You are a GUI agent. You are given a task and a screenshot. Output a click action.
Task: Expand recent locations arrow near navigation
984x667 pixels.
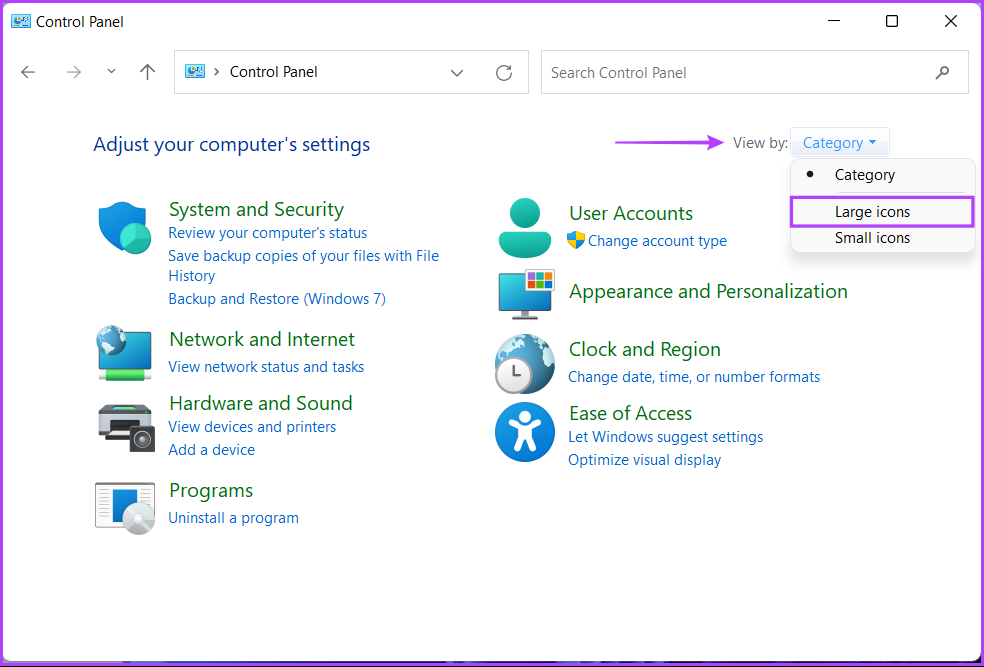coord(111,72)
